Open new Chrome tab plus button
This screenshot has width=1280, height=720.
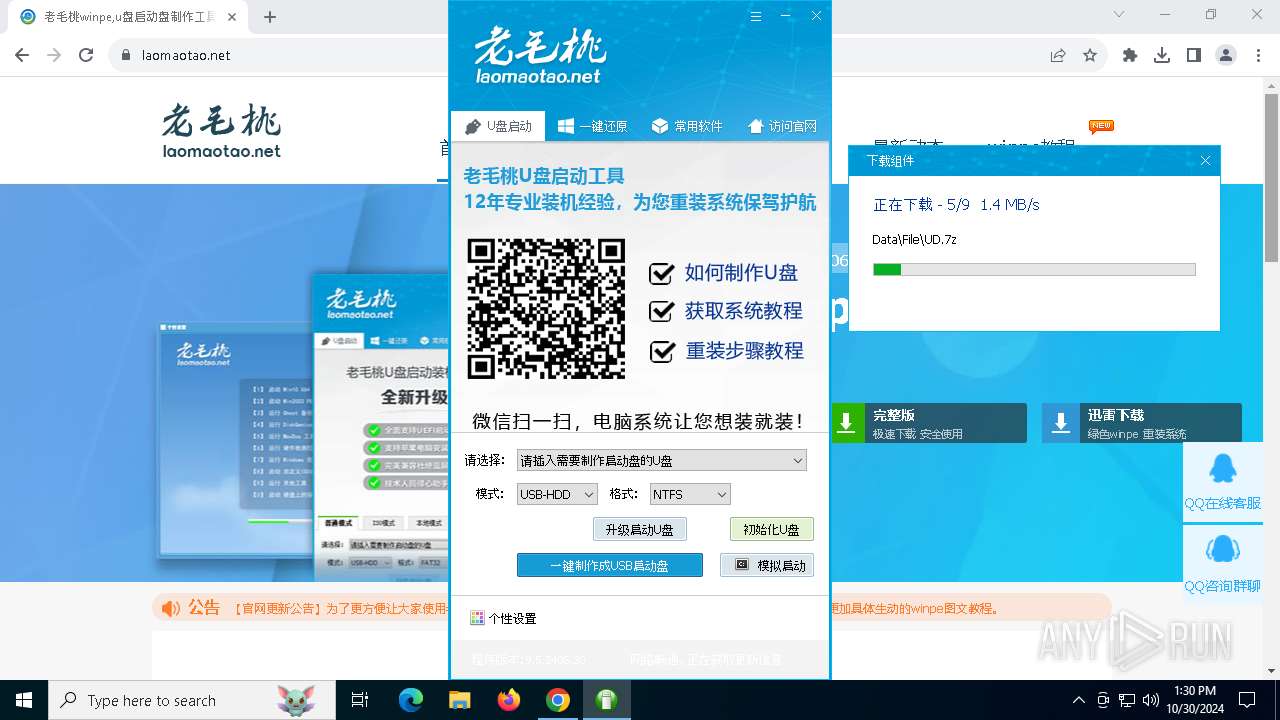click(x=270, y=17)
